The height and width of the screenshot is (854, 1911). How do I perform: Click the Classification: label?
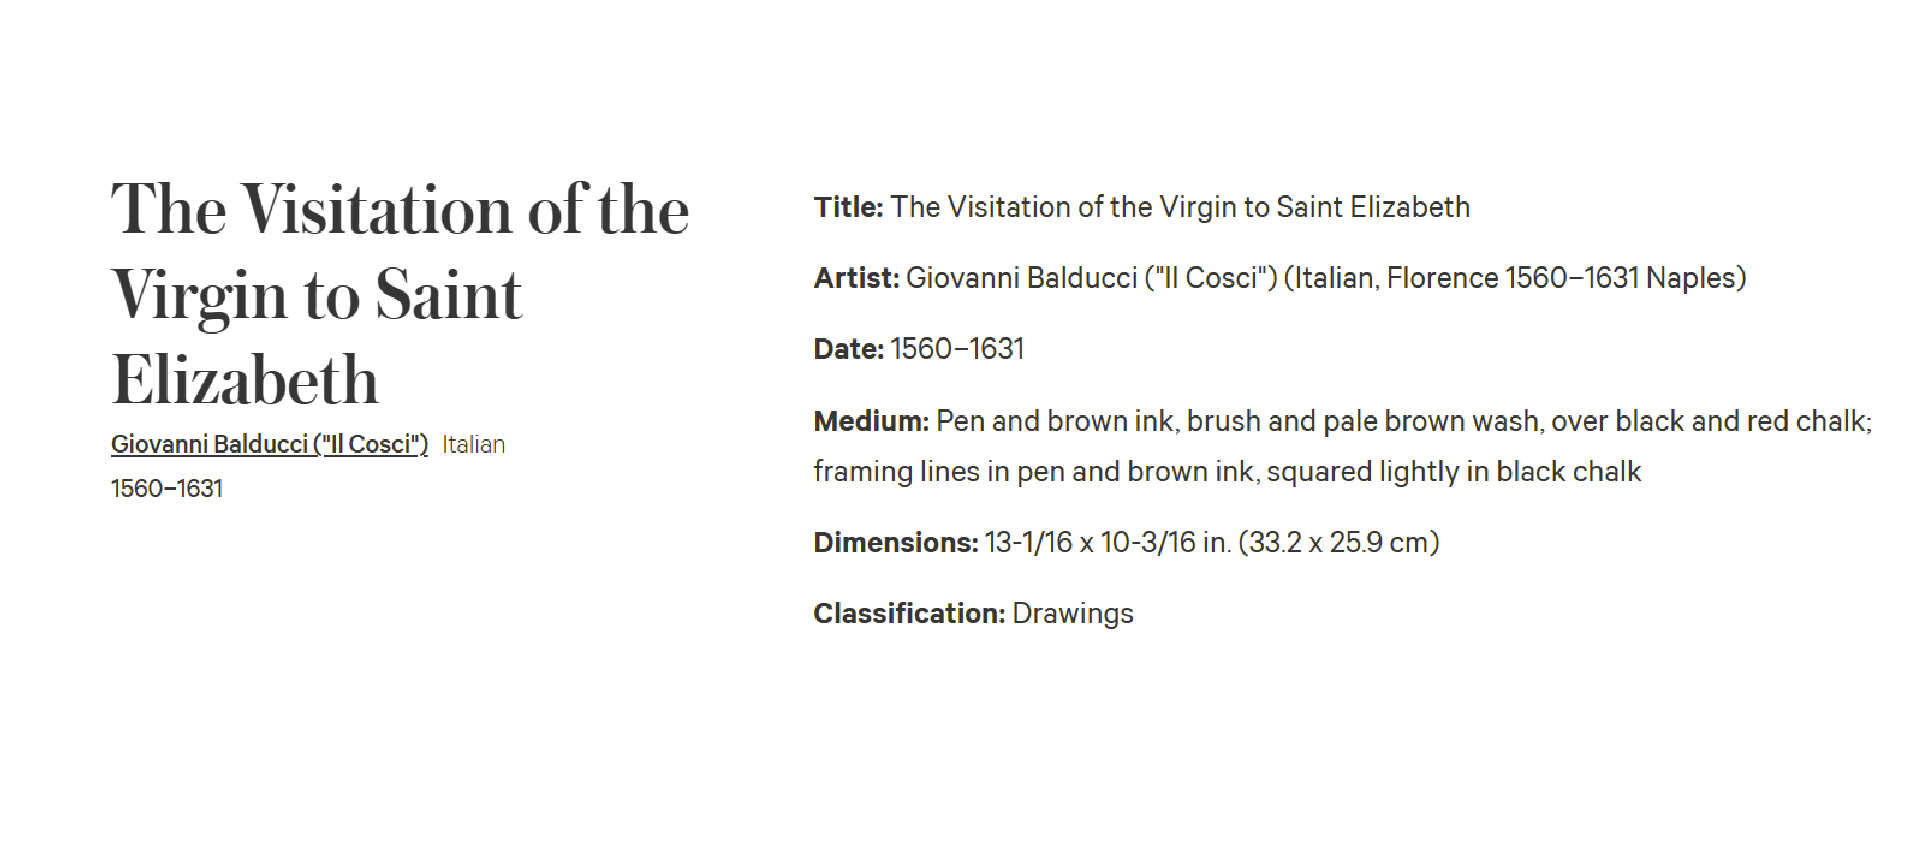point(909,613)
